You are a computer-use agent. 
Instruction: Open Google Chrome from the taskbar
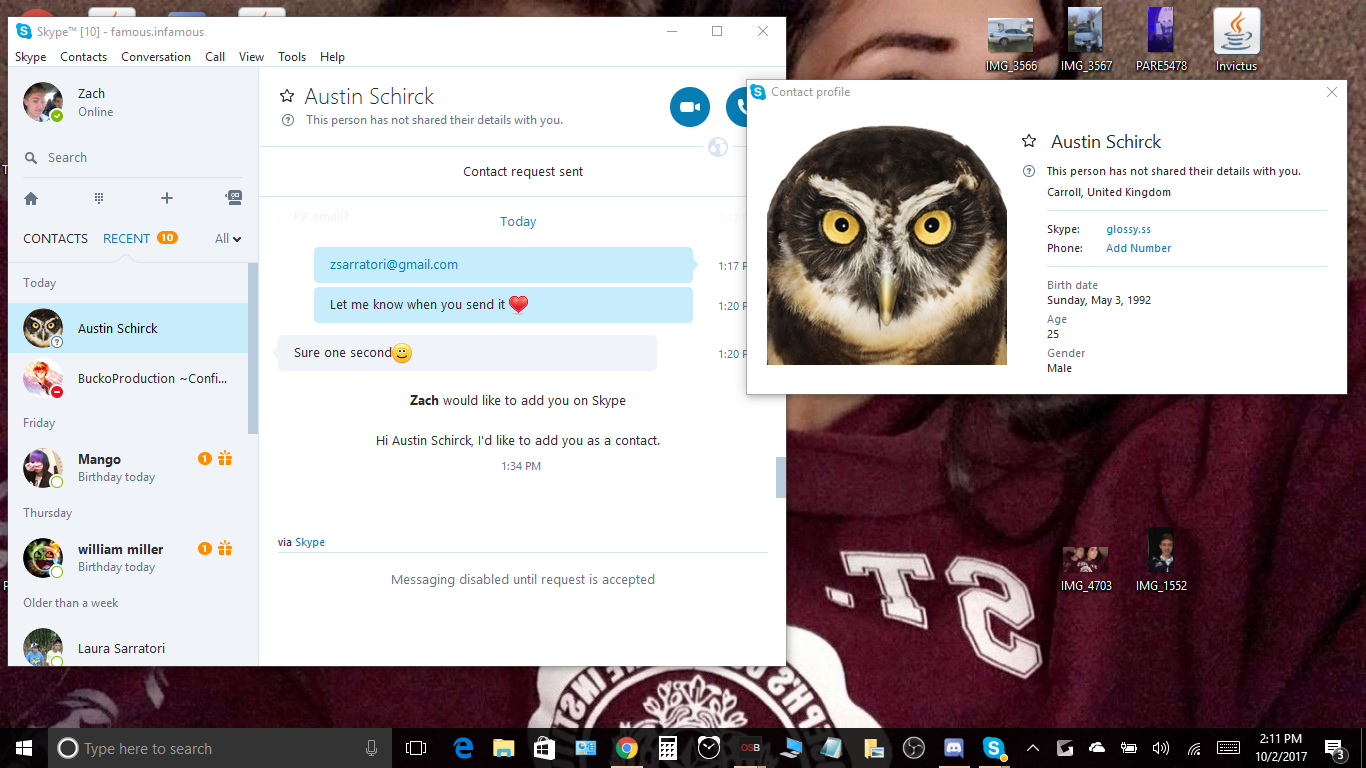click(x=627, y=748)
